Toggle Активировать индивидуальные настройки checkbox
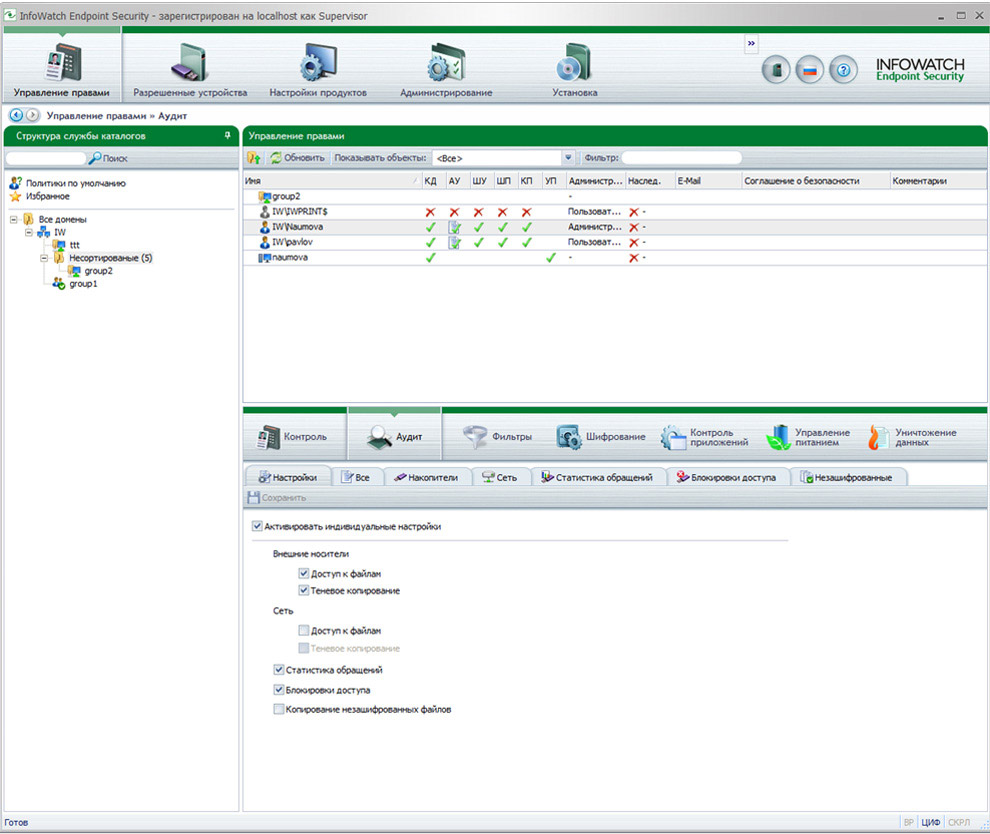990x834 pixels. 257,526
